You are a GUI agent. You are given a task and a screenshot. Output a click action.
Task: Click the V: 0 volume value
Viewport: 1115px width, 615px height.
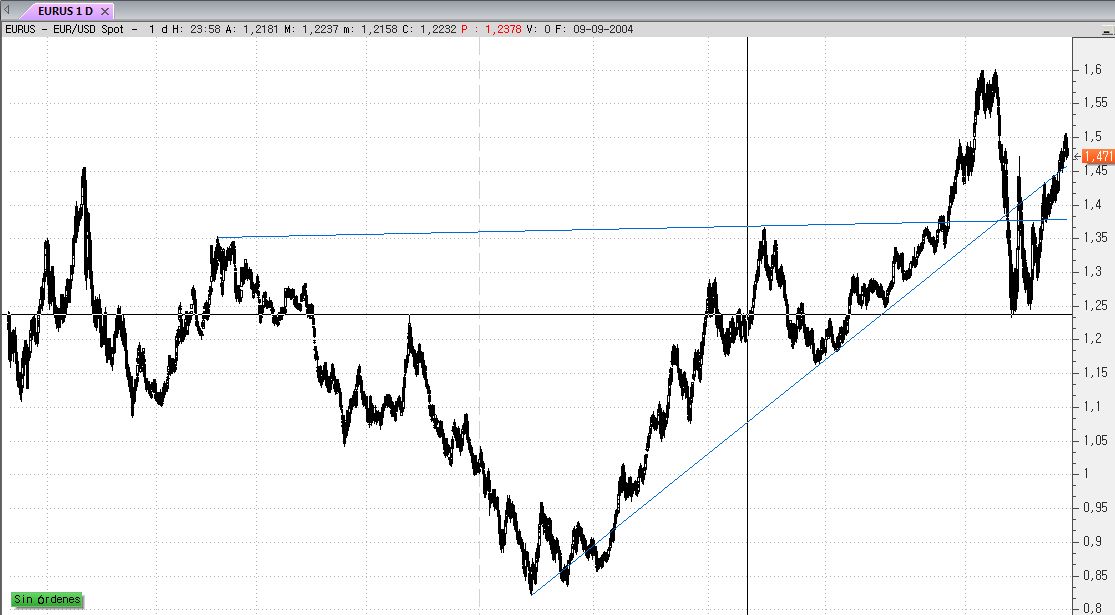[x=538, y=29]
